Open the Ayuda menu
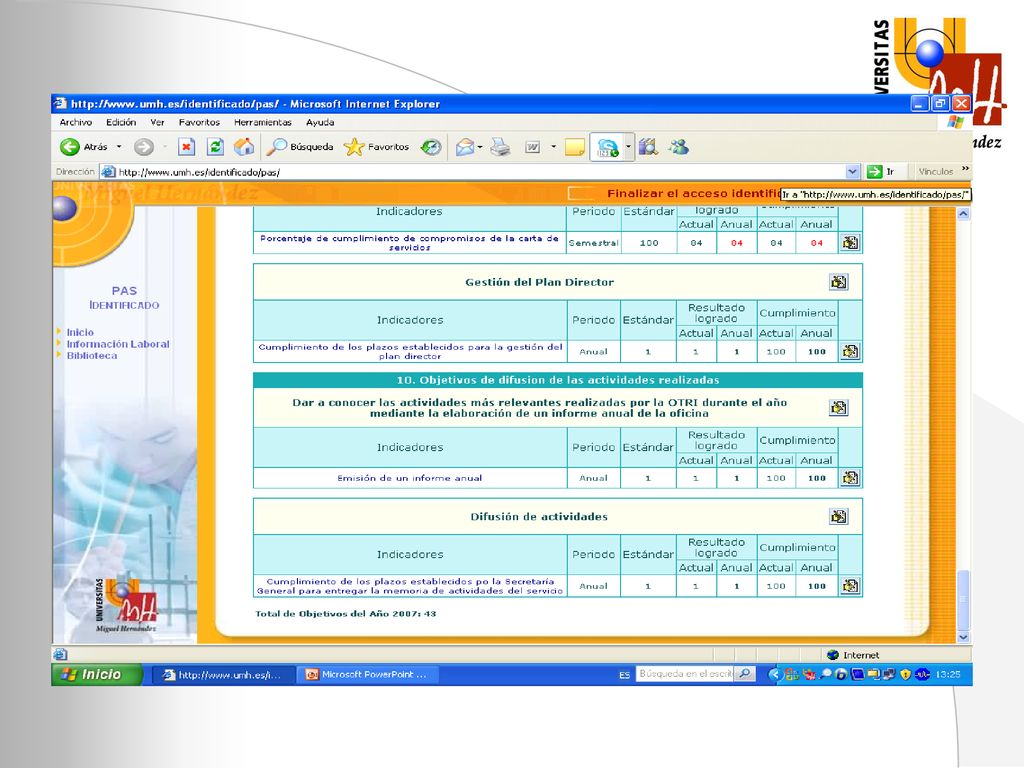1024x768 pixels. click(320, 122)
